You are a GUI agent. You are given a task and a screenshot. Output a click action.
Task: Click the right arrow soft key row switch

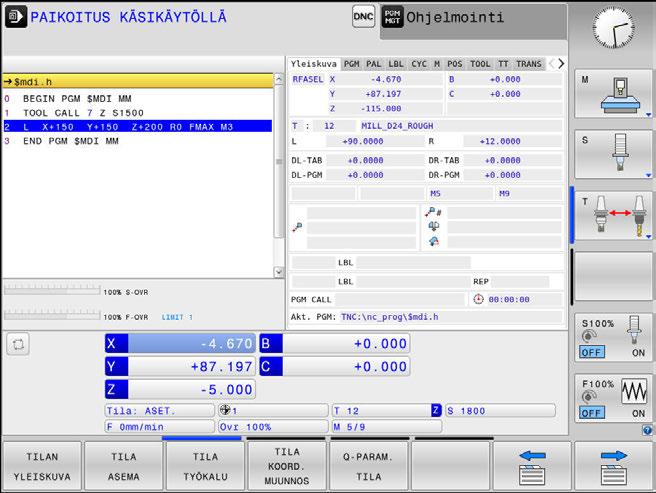(613, 466)
